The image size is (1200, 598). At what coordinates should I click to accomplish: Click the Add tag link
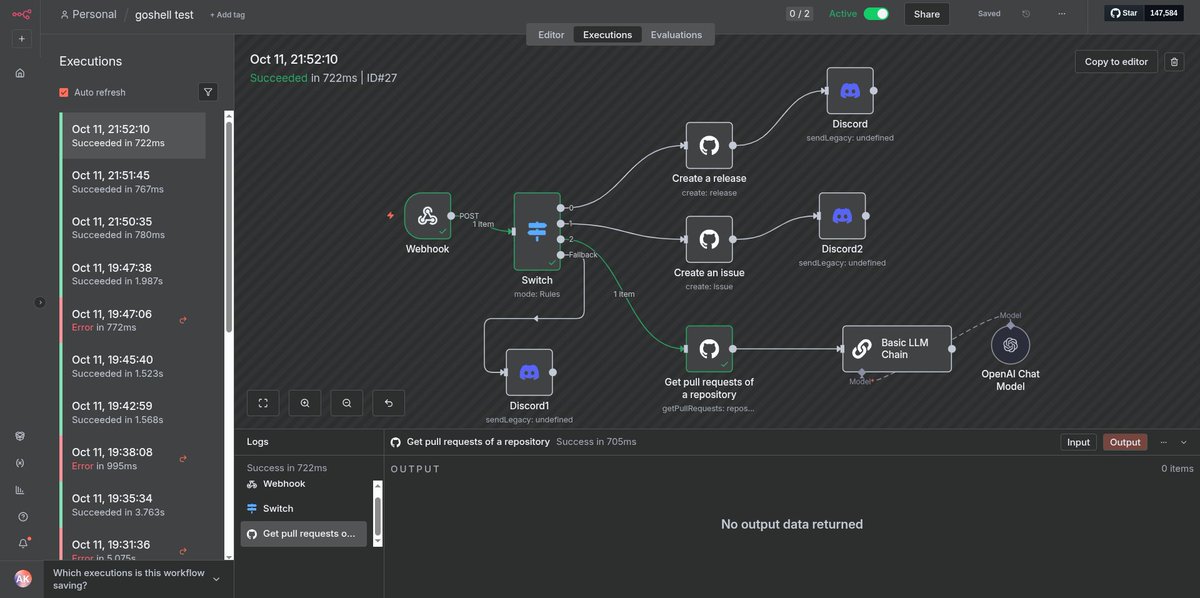coord(227,15)
